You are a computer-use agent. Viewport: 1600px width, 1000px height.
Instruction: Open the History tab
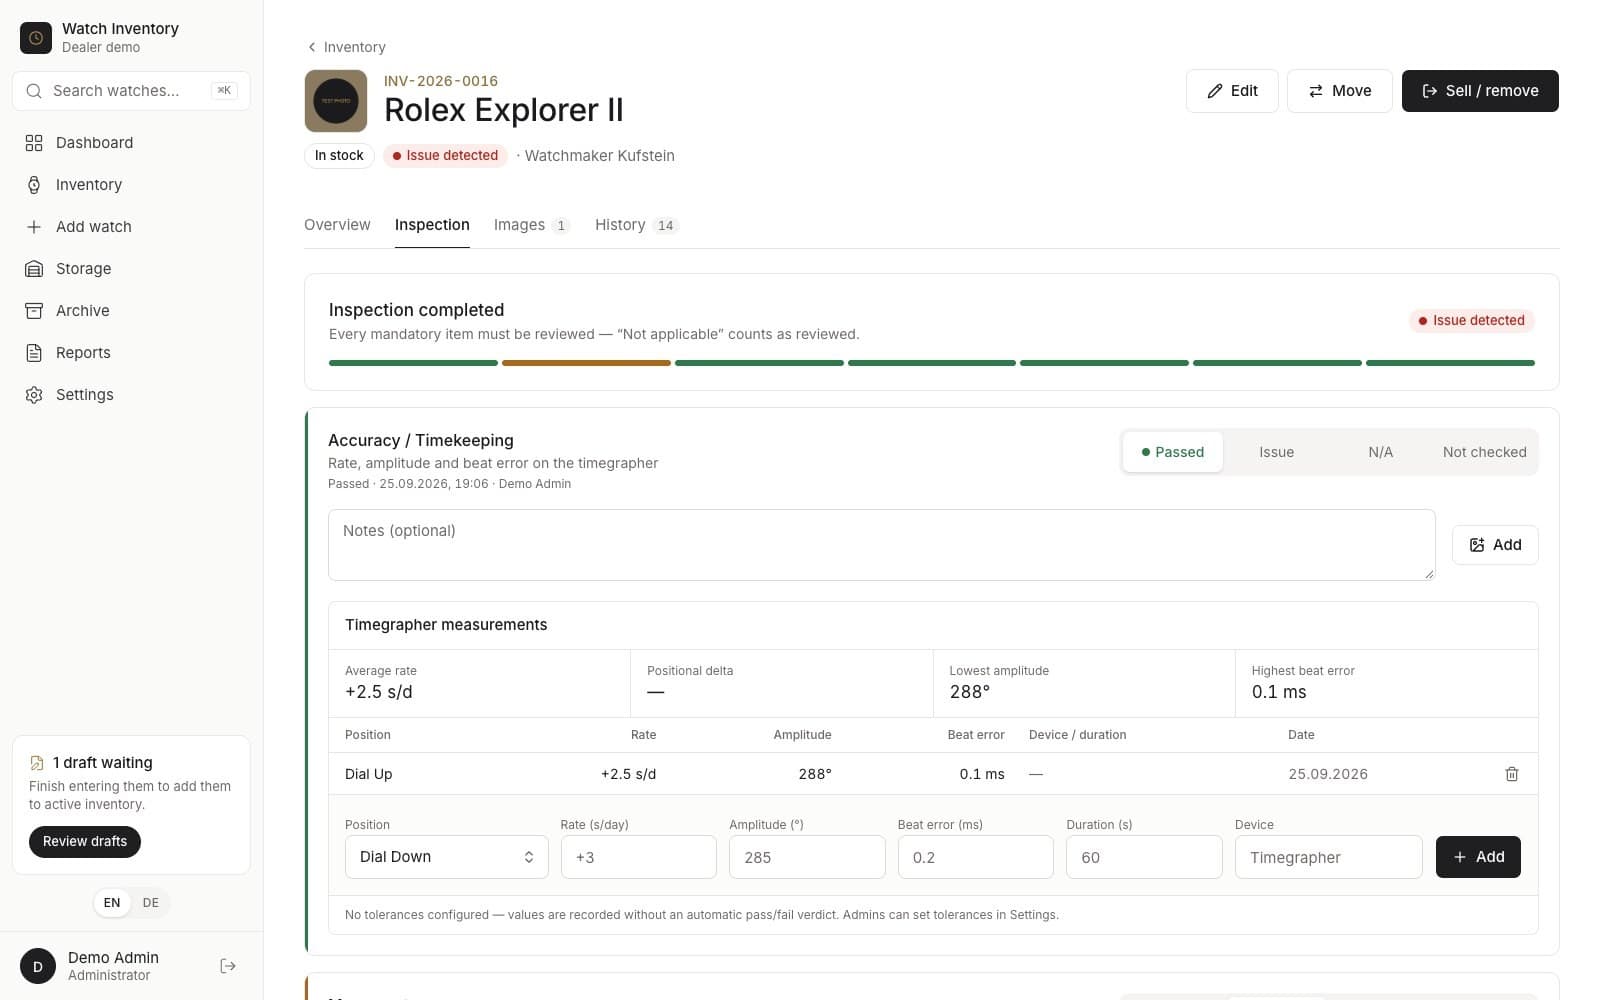(637, 225)
